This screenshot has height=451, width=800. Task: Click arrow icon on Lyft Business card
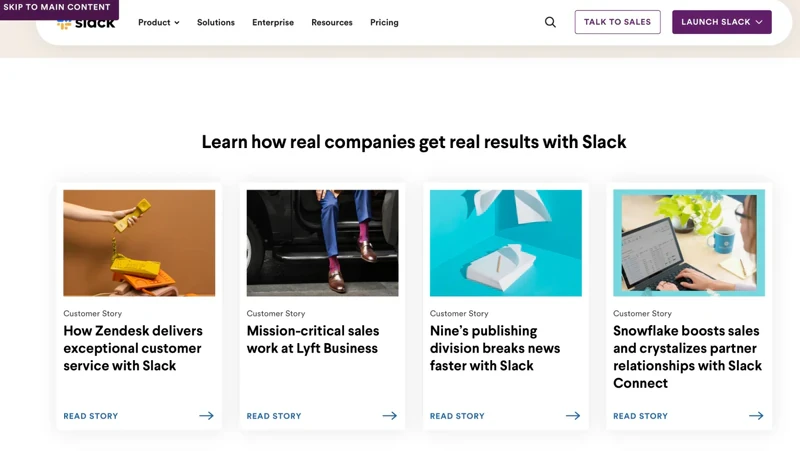point(389,416)
